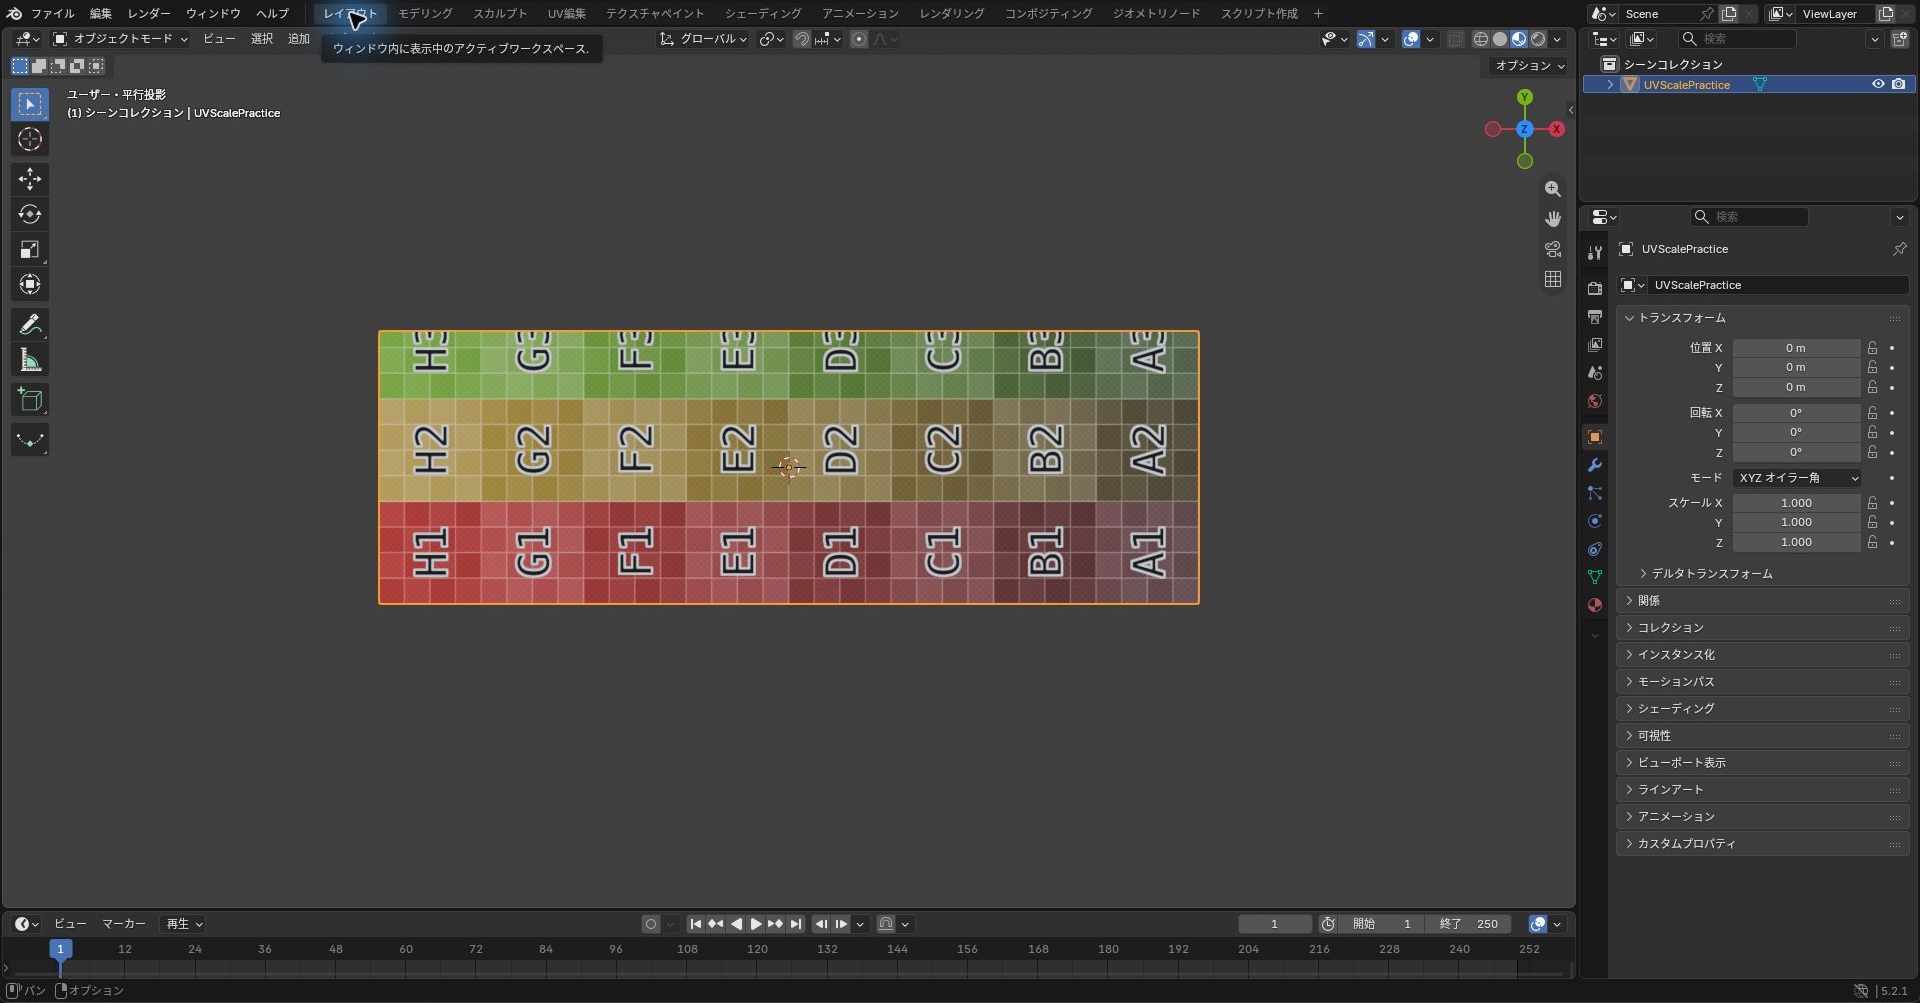The width and height of the screenshot is (1920, 1003).
Task: Toggle lock for Scale Z
Action: pos(1872,542)
